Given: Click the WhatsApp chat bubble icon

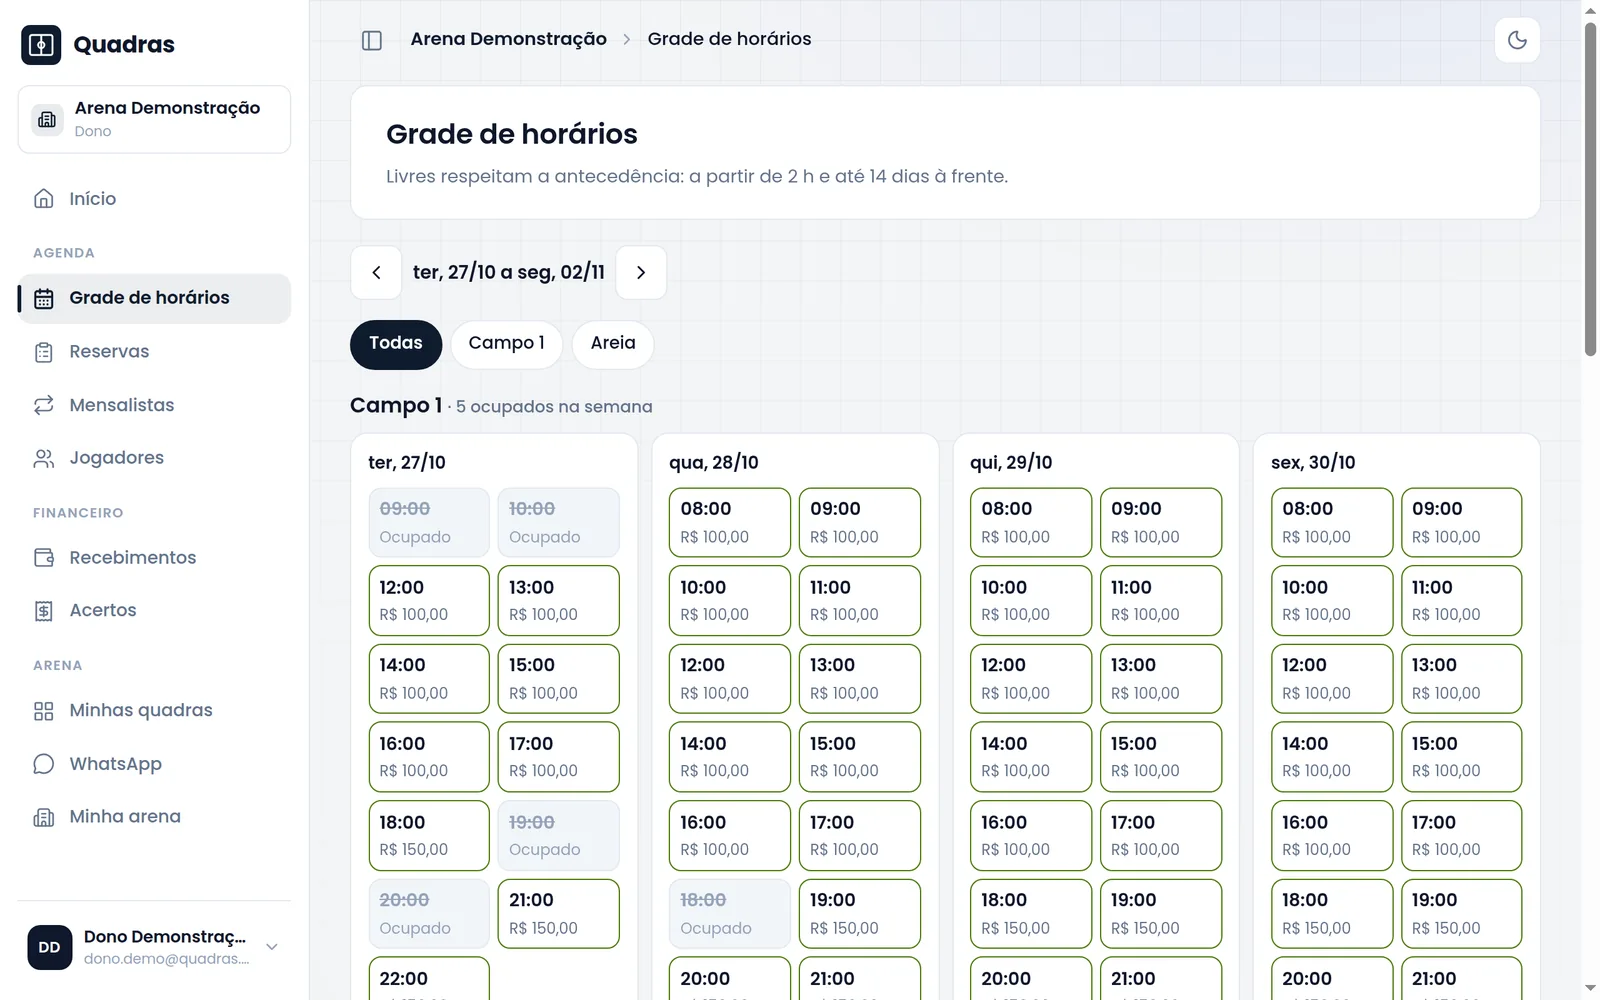Looking at the screenshot, I should (x=44, y=764).
